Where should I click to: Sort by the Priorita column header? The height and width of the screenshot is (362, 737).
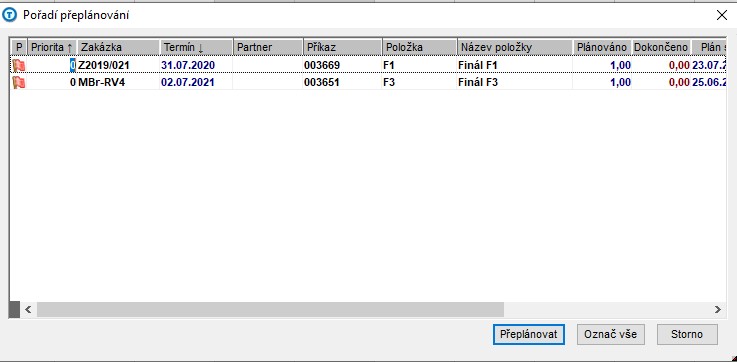pyautogui.click(x=52, y=47)
